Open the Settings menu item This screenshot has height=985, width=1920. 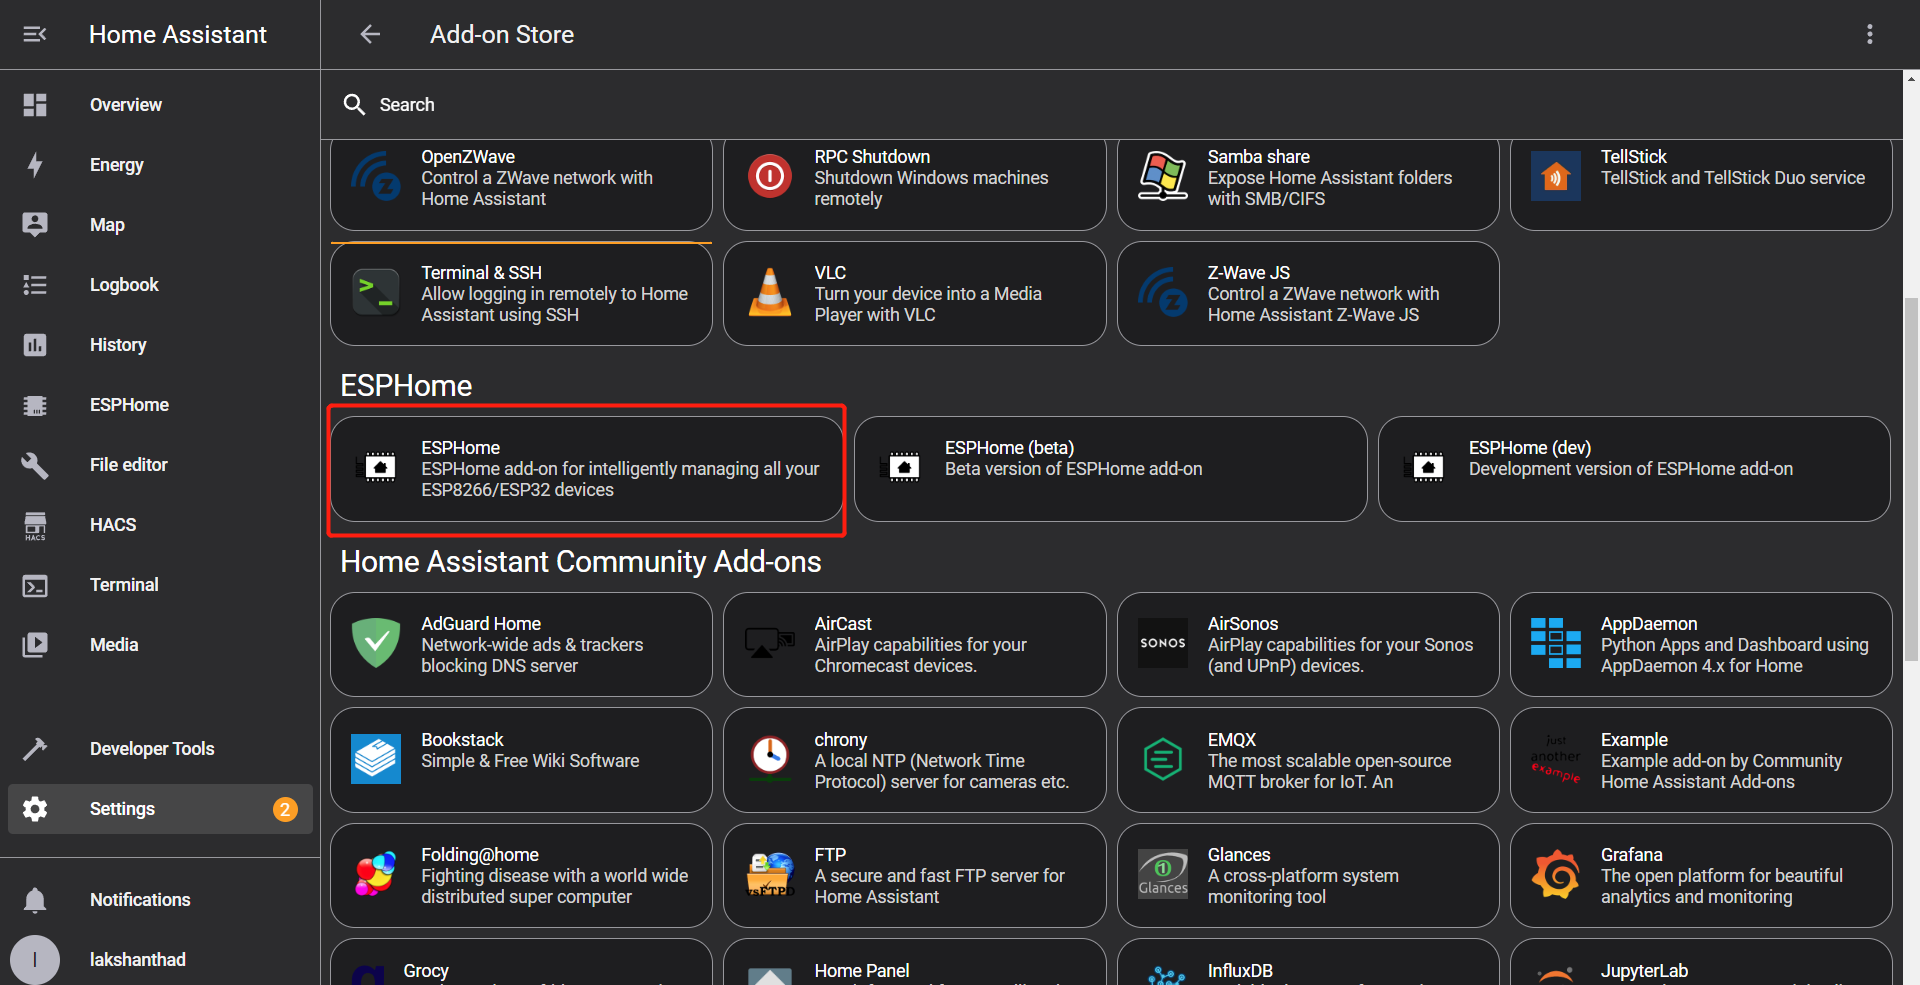pos(160,809)
